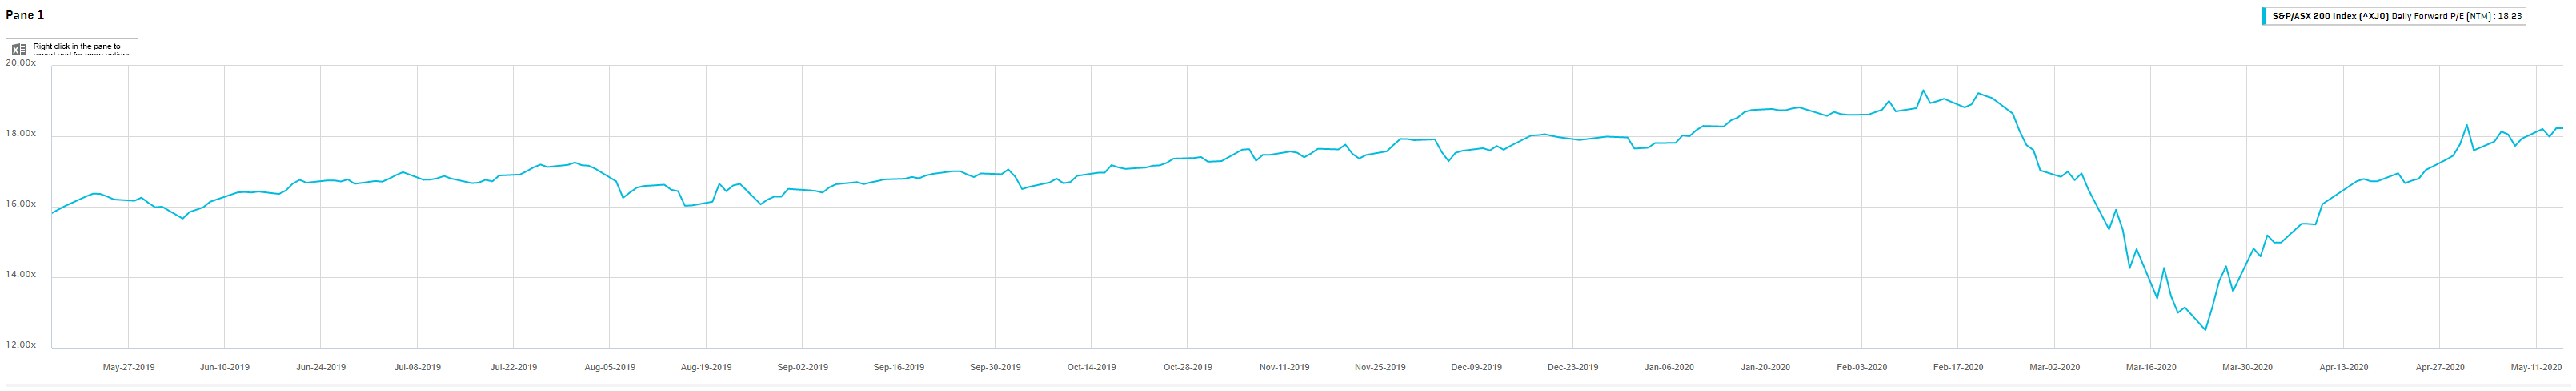The width and height of the screenshot is (2576, 391).
Task: Select the Feb-03-2020 date label
Action: point(1862,367)
